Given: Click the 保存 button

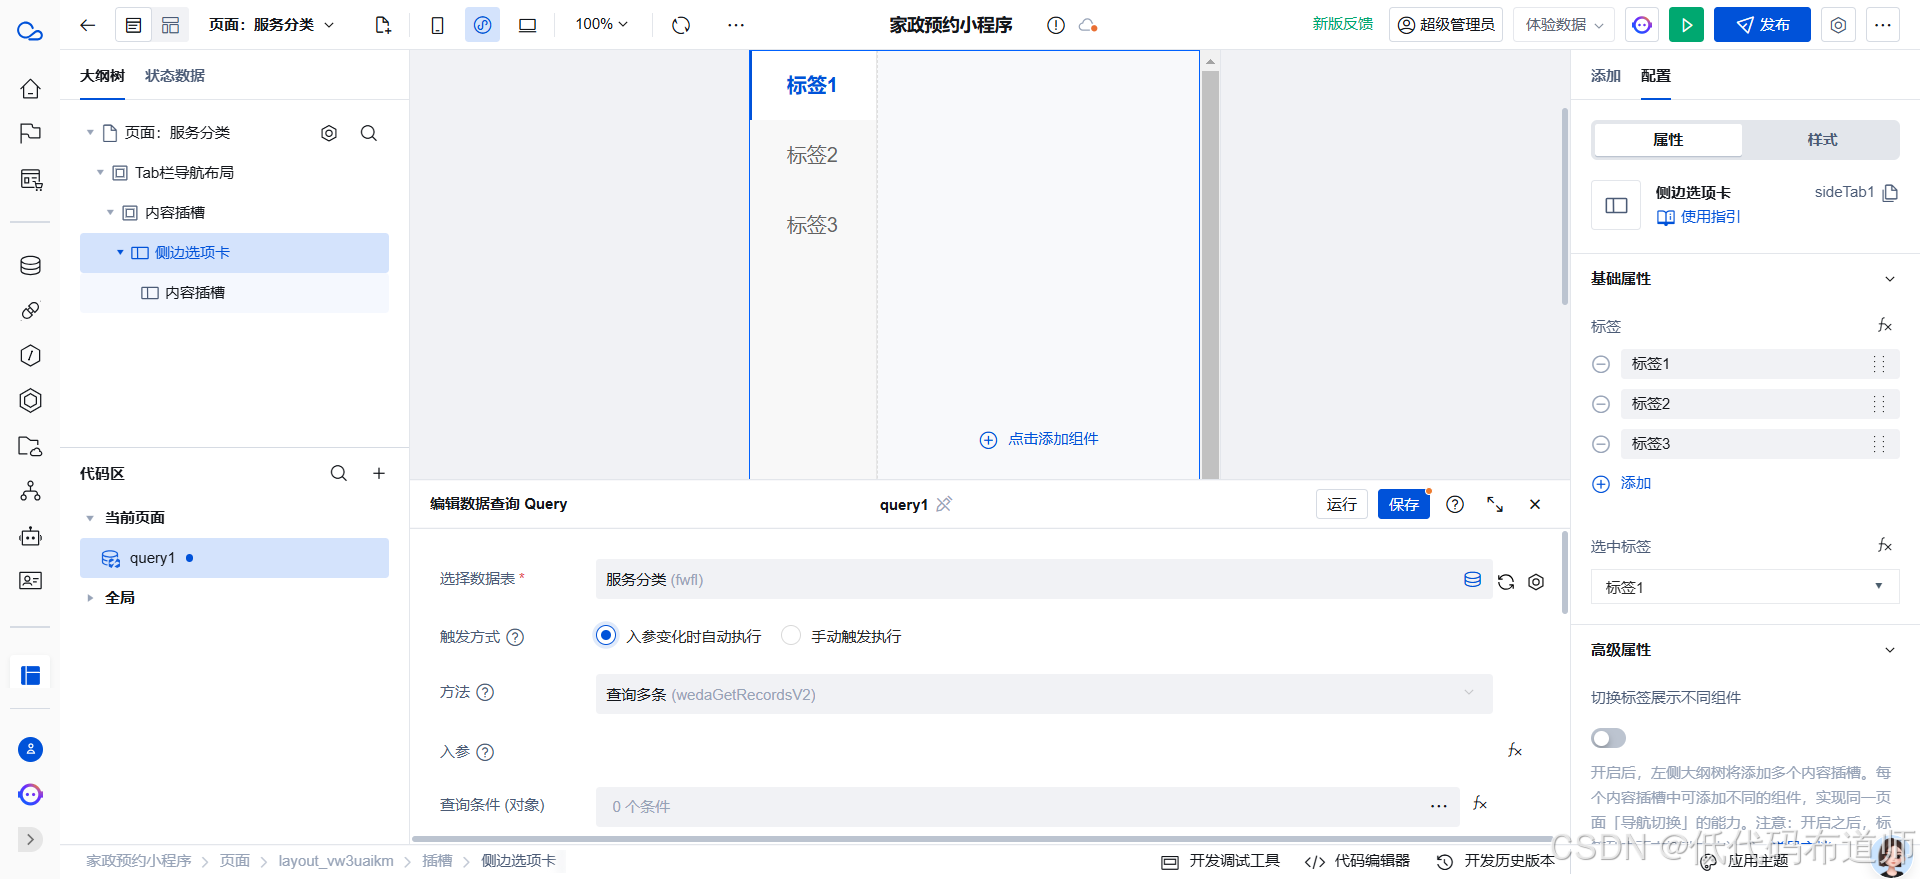Looking at the screenshot, I should (x=1404, y=504).
